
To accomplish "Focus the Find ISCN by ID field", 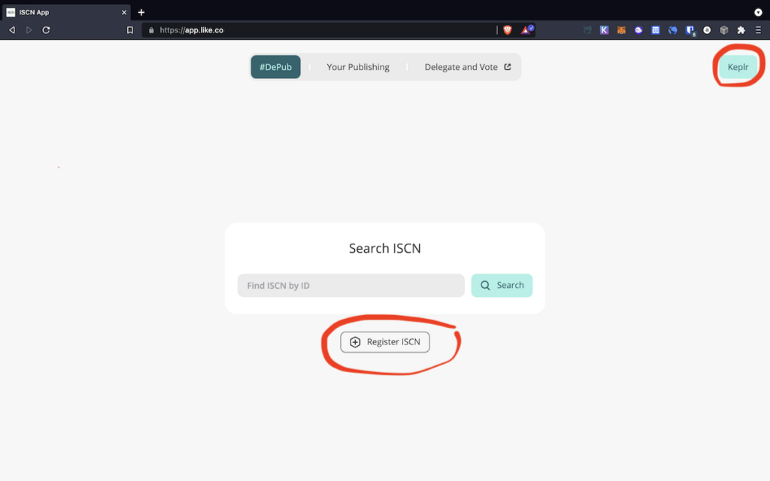I will (x=351, y=285).
